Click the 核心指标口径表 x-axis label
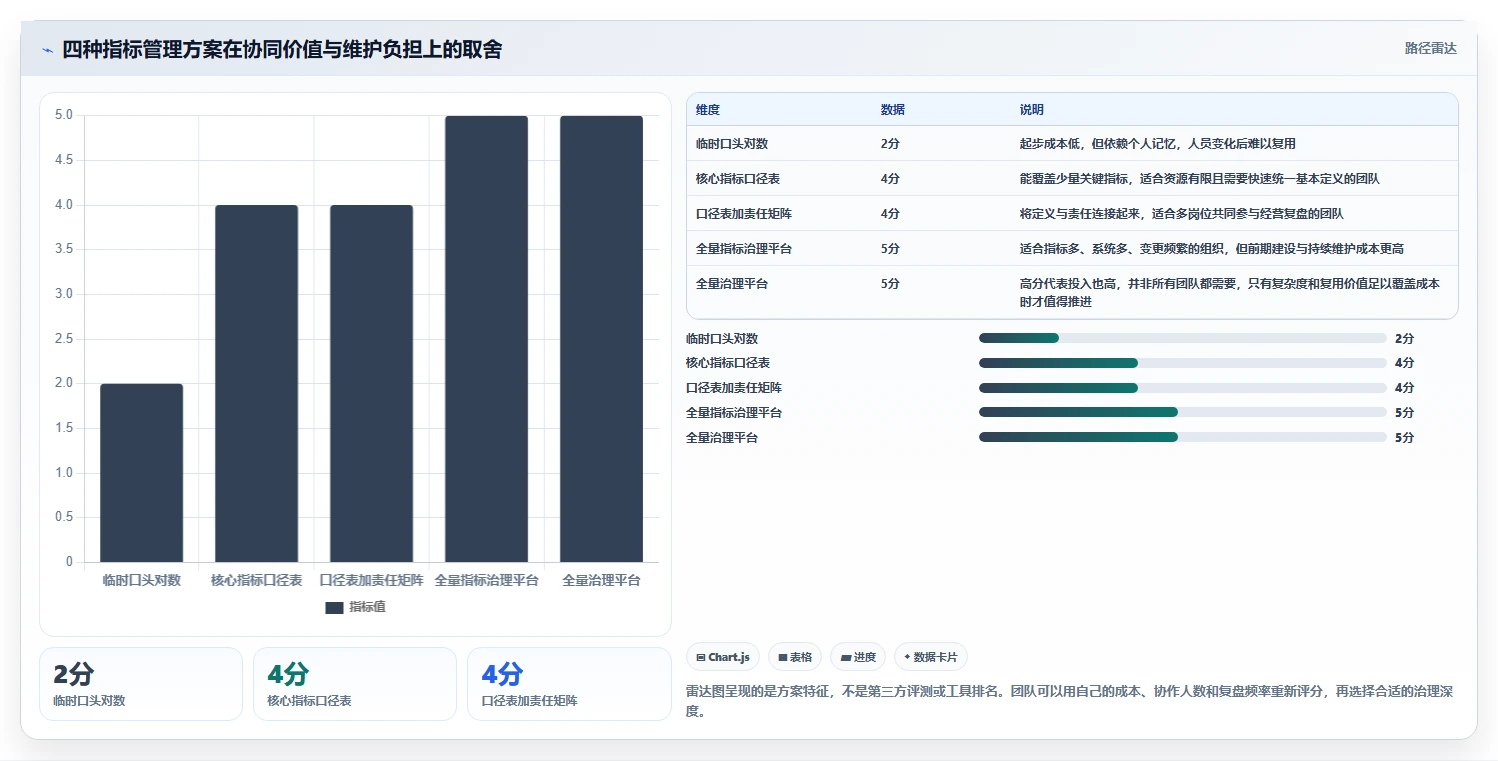The height and width of the screenshot is (761, 1498). click(256, 580)
